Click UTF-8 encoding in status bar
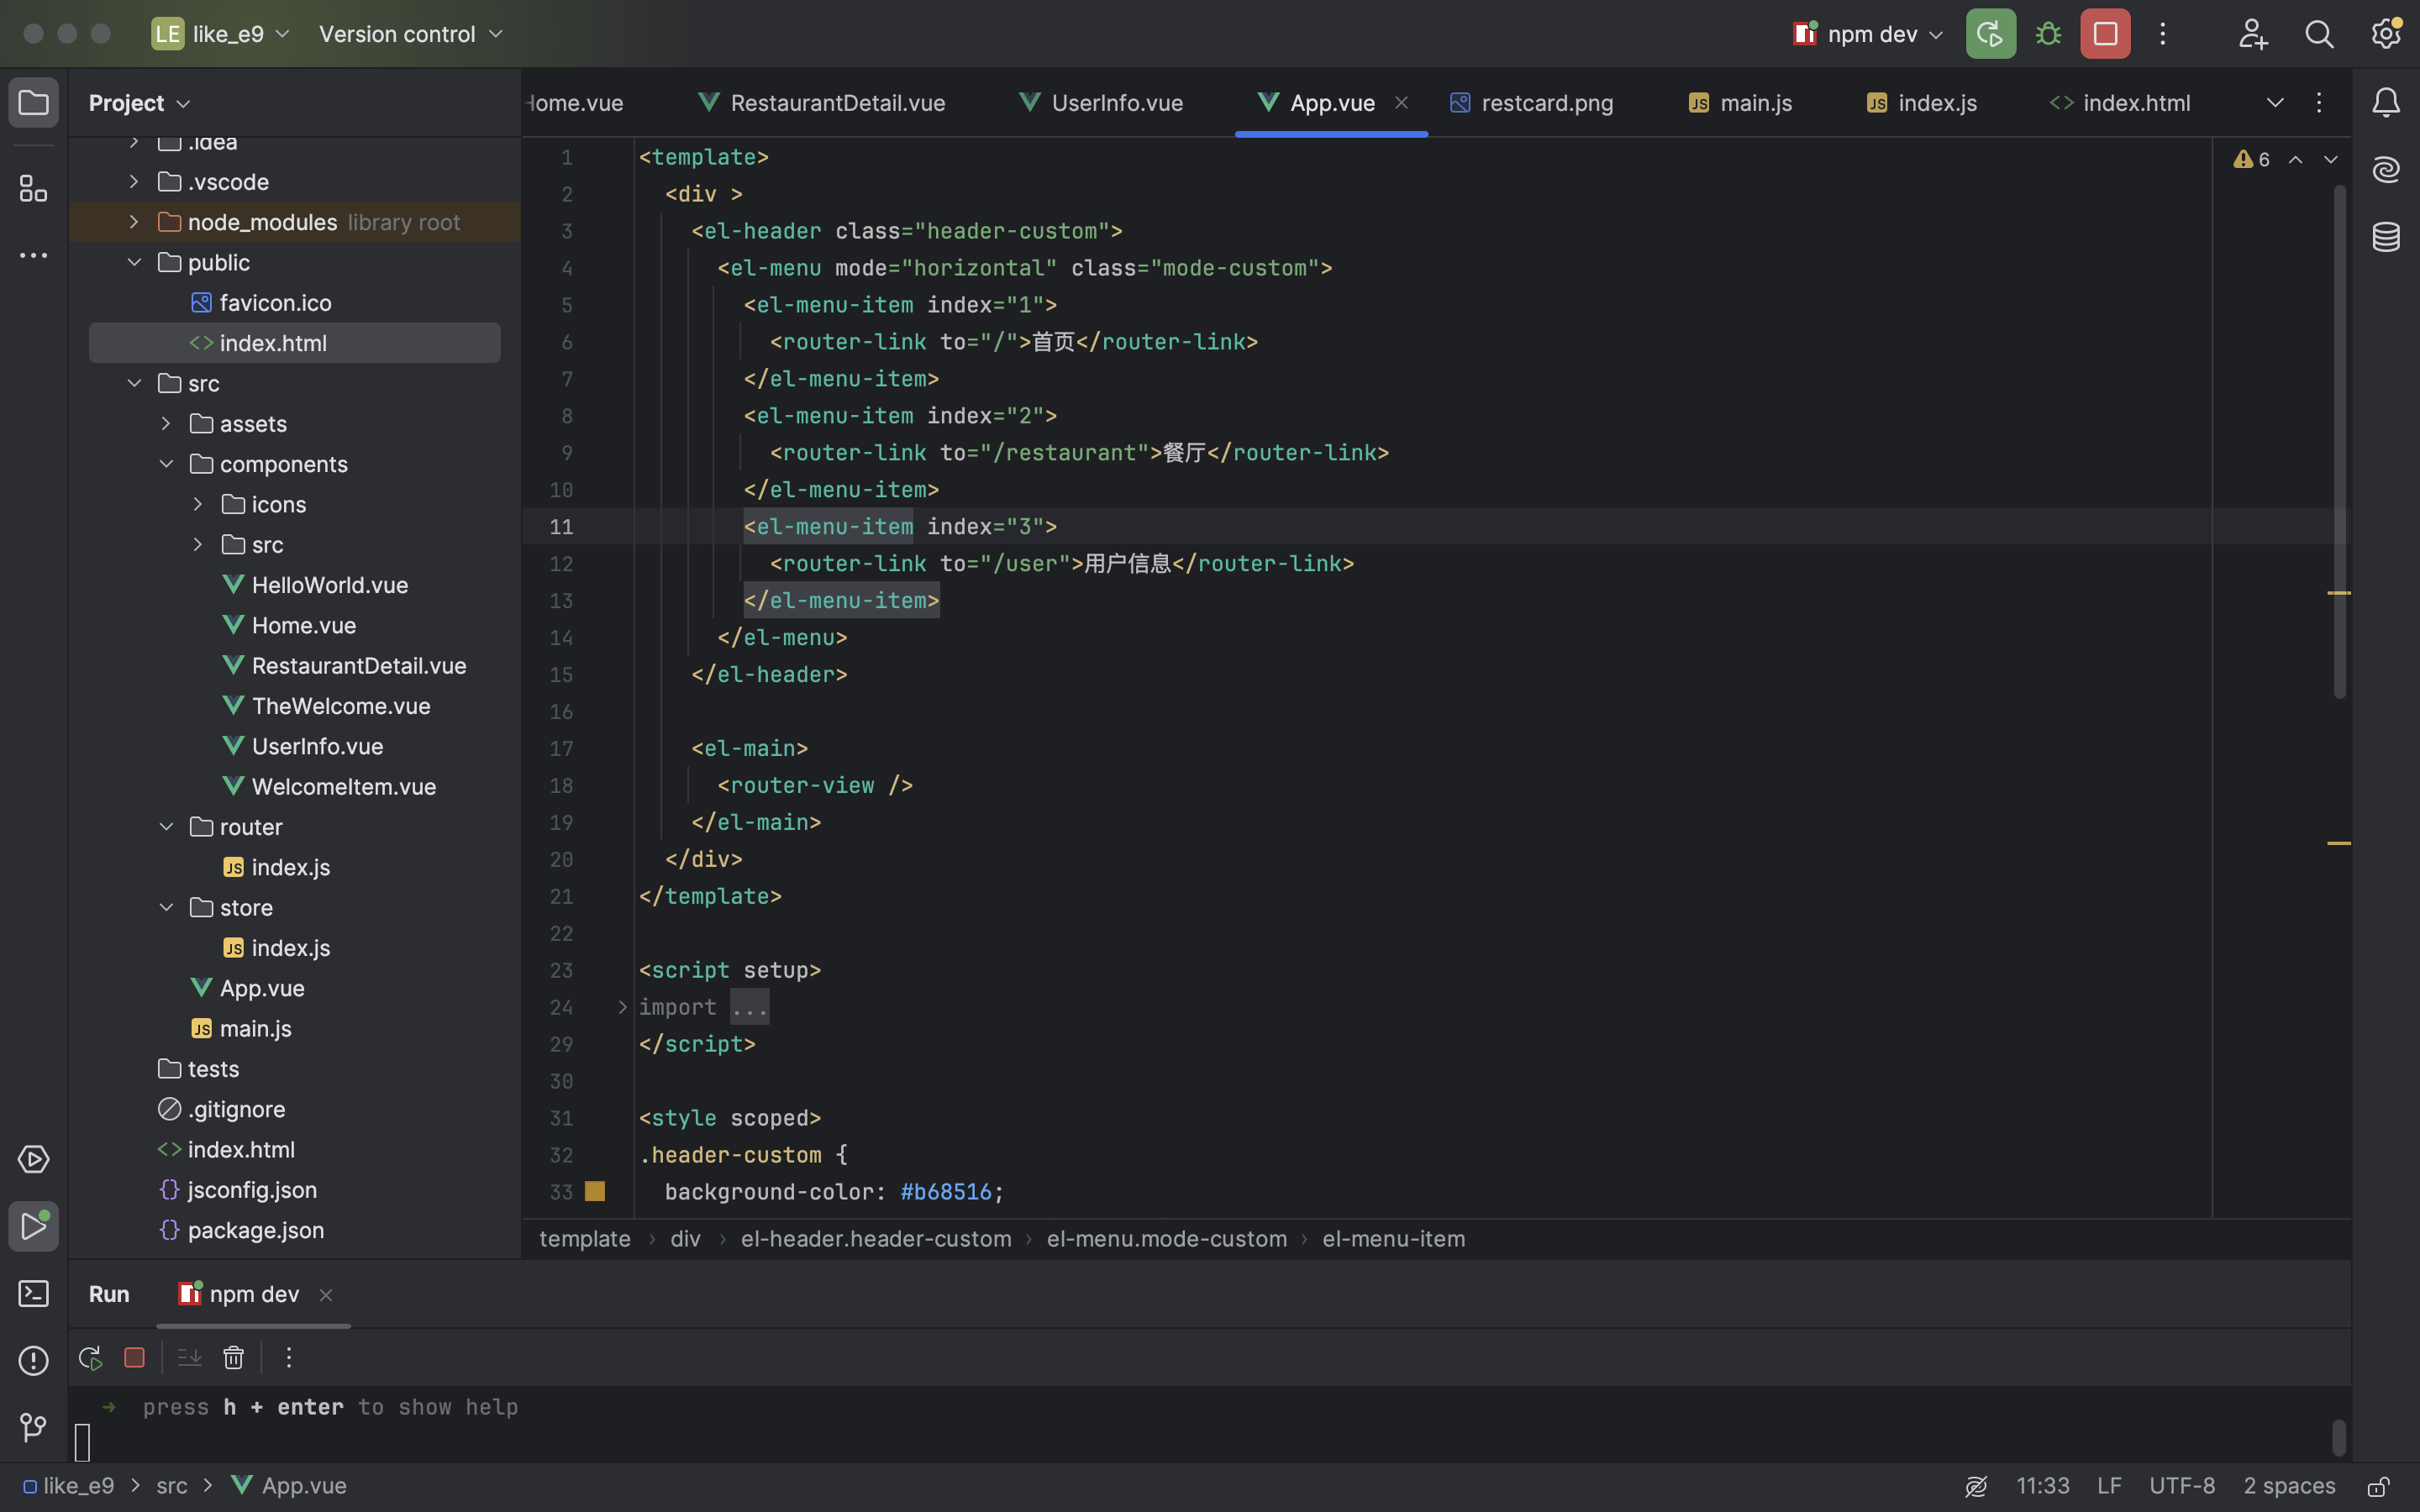This screenshot has height=1512, width=2420. click(x=2181, y=1486)
